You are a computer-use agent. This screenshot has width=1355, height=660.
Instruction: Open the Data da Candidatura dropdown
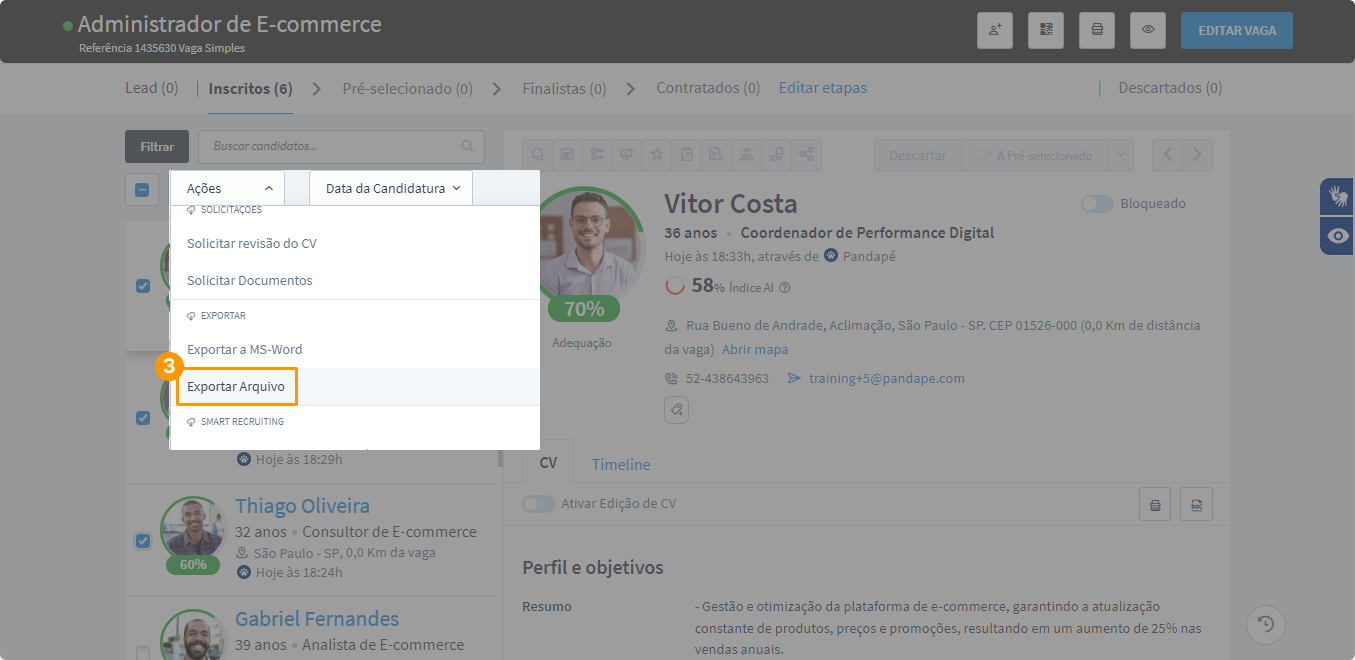[391, 188]
